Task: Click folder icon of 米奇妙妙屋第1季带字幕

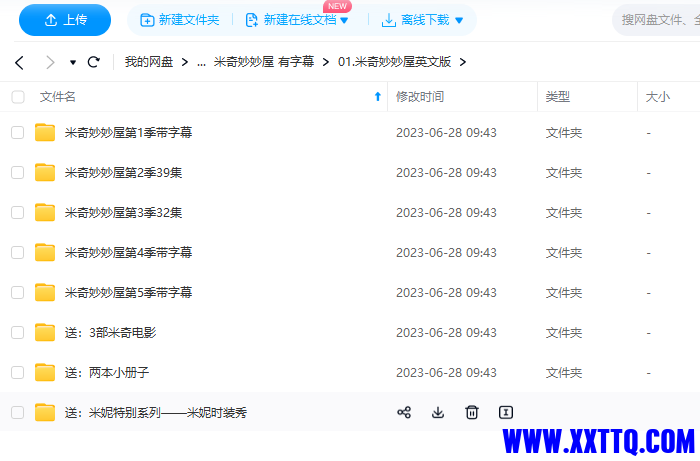Action: coord(45,133)
